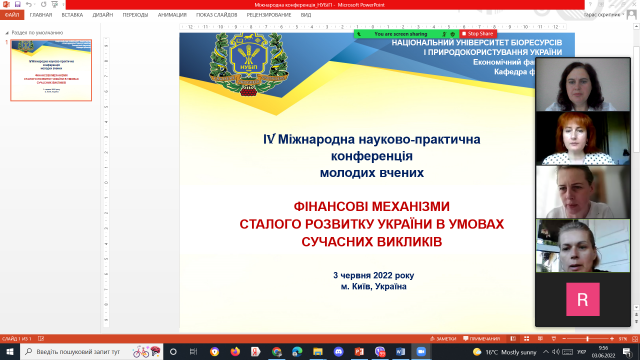Toggle the ЗАМЕТКИ notes pane
This screenshot has width=640, height=360.
[x=443, y=339]
